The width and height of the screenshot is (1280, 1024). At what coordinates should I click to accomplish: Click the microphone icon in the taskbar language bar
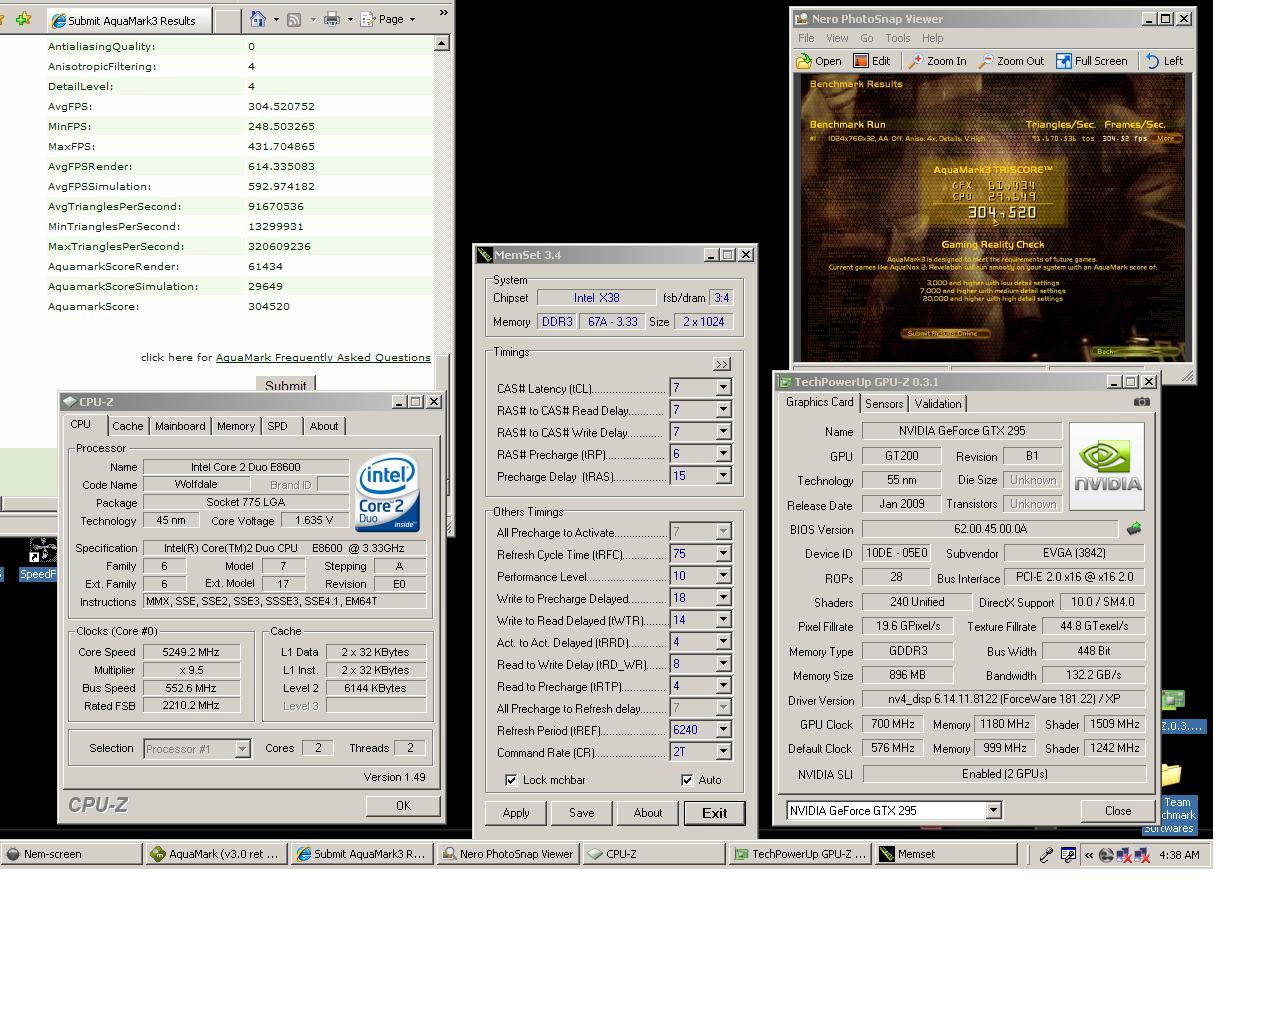coord(1046,855)
